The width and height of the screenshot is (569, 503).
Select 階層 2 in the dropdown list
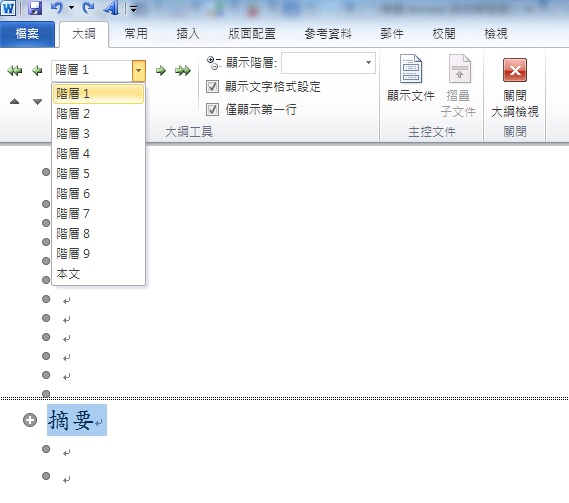(x=98, y=114)
